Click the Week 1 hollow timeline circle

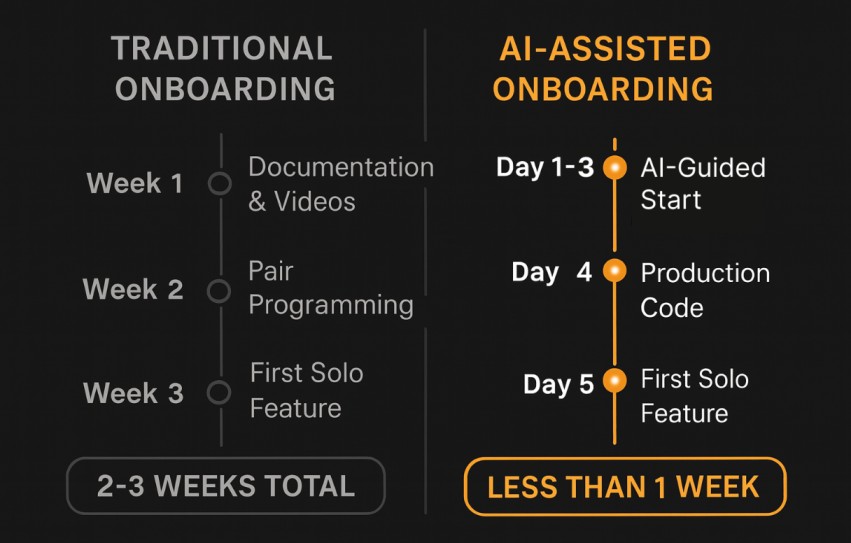point(219,184)
